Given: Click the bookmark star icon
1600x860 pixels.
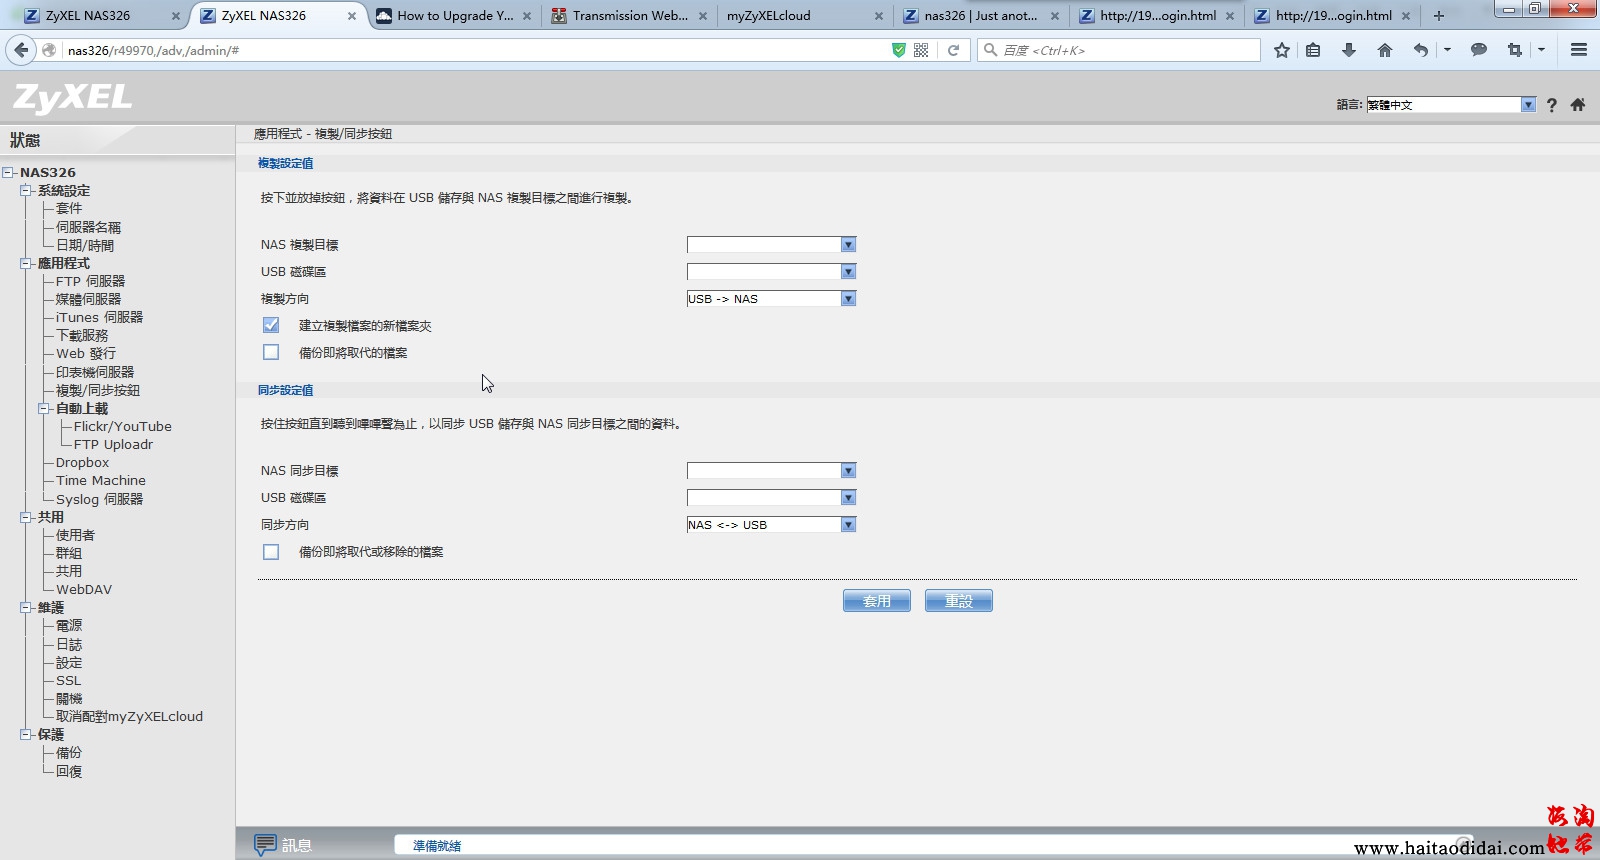Looking at the screenshot, I should tap(1282, 50).
